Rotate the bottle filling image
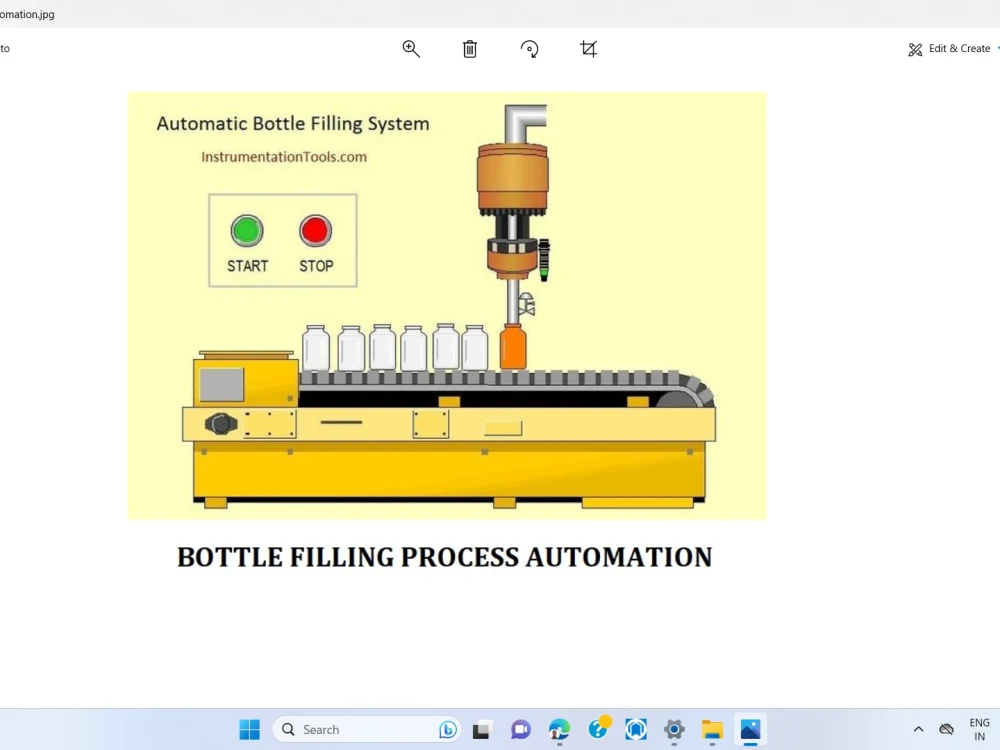 tap(529, 48)
